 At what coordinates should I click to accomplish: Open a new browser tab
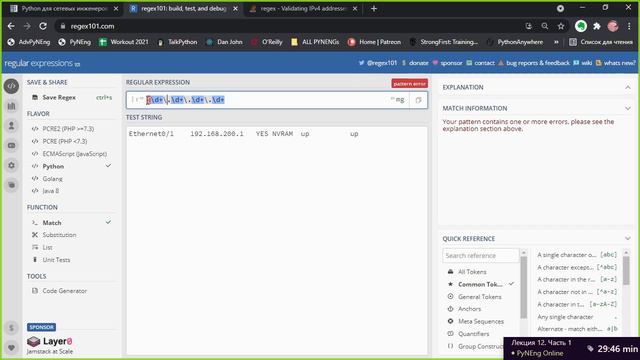point(374,9)
